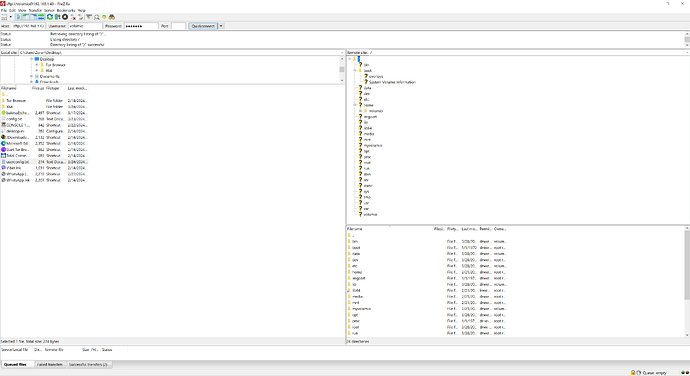The height and width of the screenshot is (376, 690).
Task: Open the Remote site path dropdown
Action: click(x=687, y=52)
